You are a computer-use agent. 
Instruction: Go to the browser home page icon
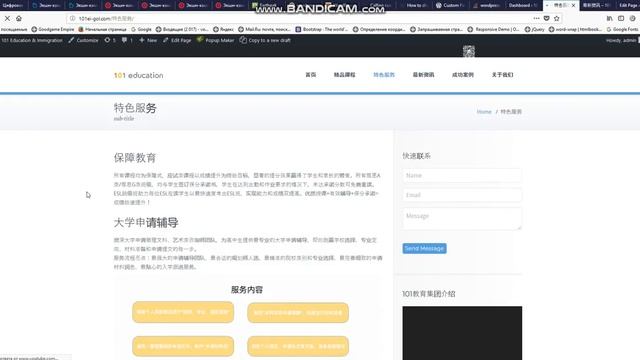pyautogui.click(x=19, y=18)
